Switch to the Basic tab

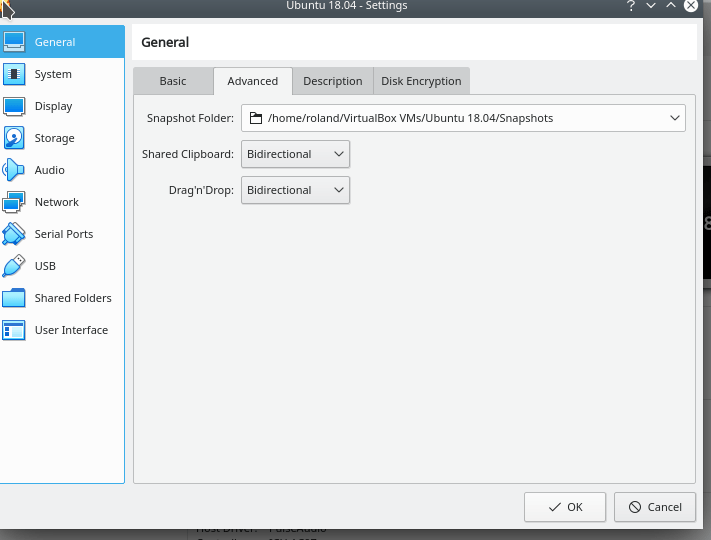pos(173,81)
